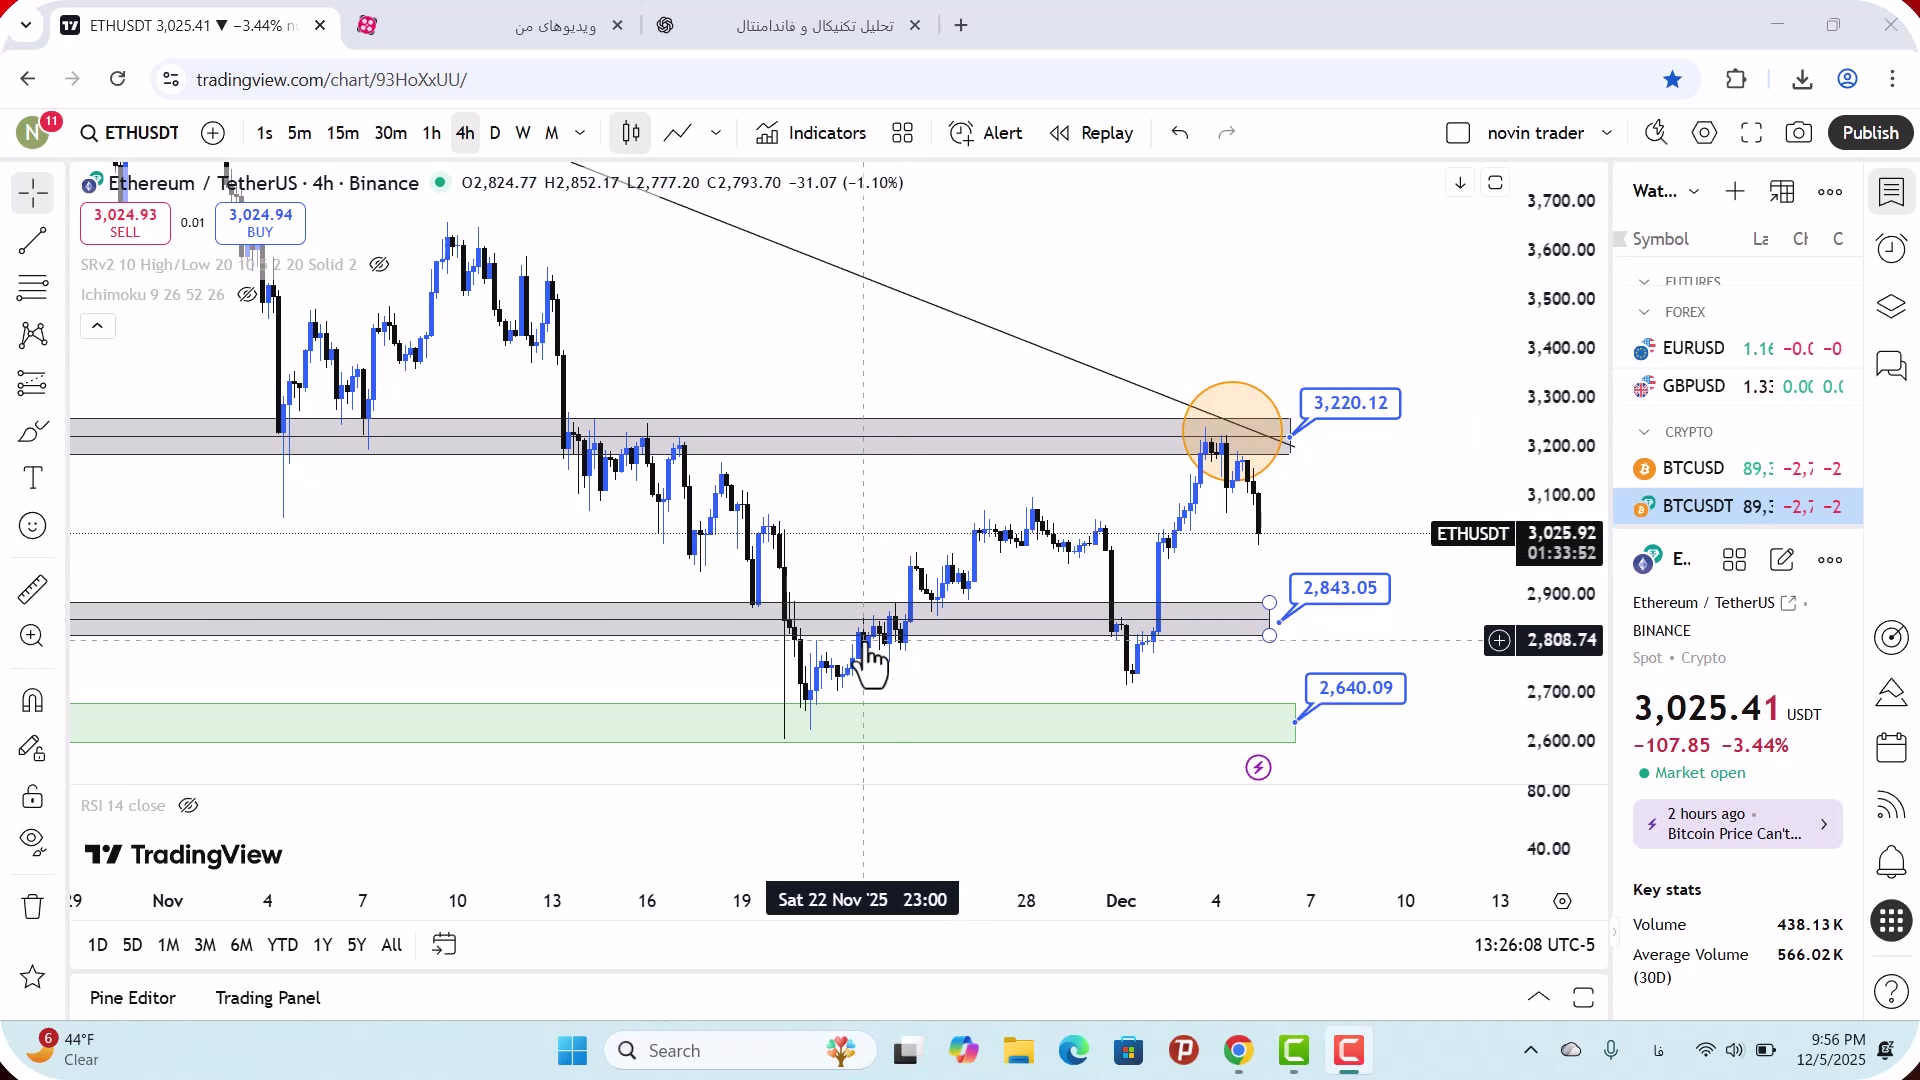Start bar Replay mode
Image resolution: width=1920 pixels, height=1080 pixels.
[x=1091, y=133]
